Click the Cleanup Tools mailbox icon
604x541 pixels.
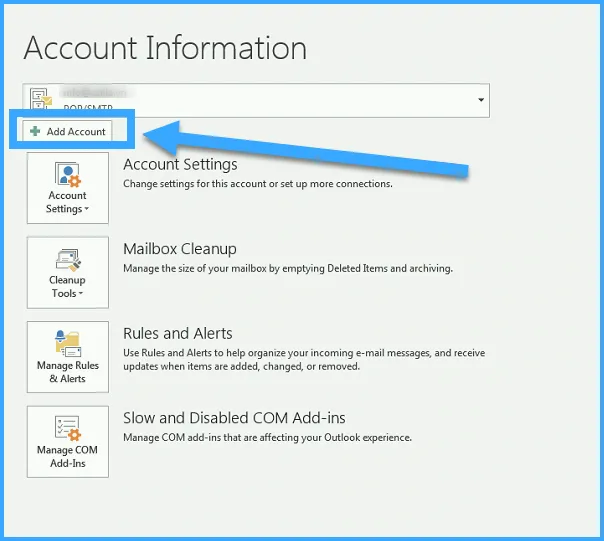[68, 259]
